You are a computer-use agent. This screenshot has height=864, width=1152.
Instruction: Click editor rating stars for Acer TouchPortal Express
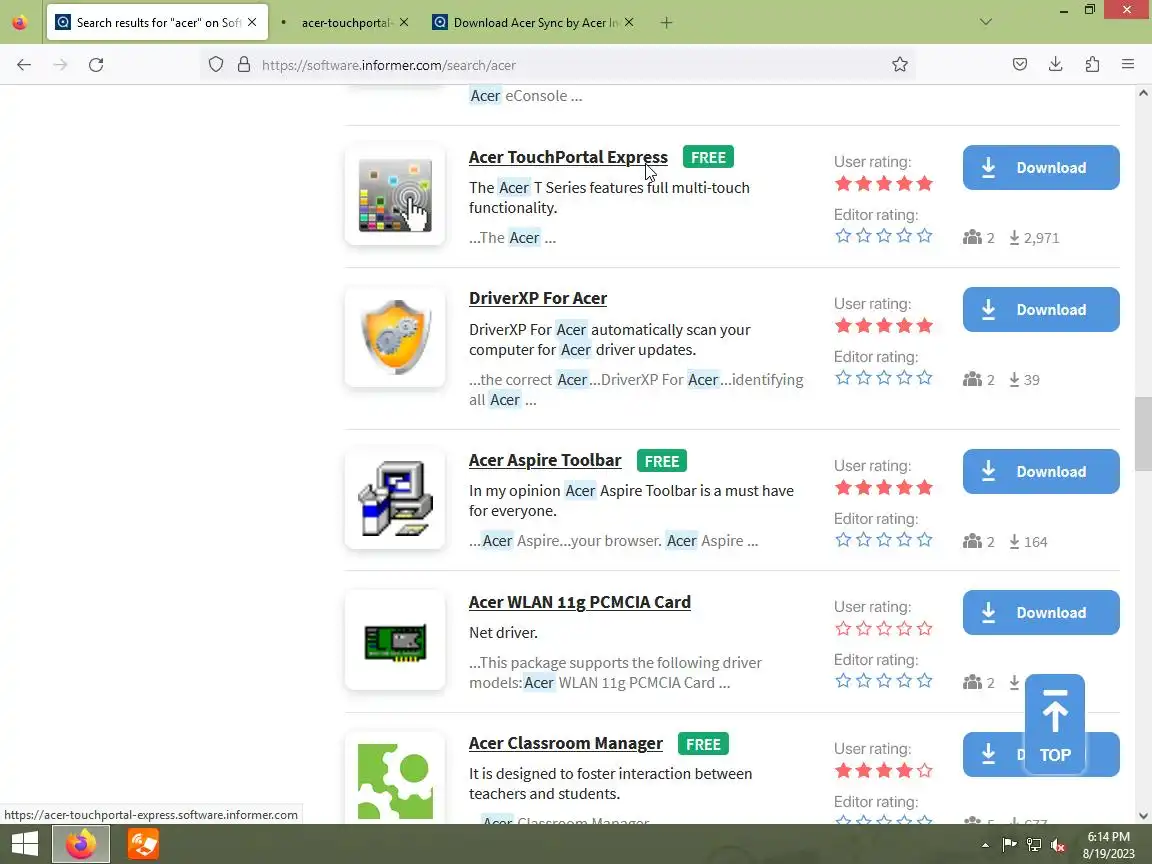tap(884, 236)
